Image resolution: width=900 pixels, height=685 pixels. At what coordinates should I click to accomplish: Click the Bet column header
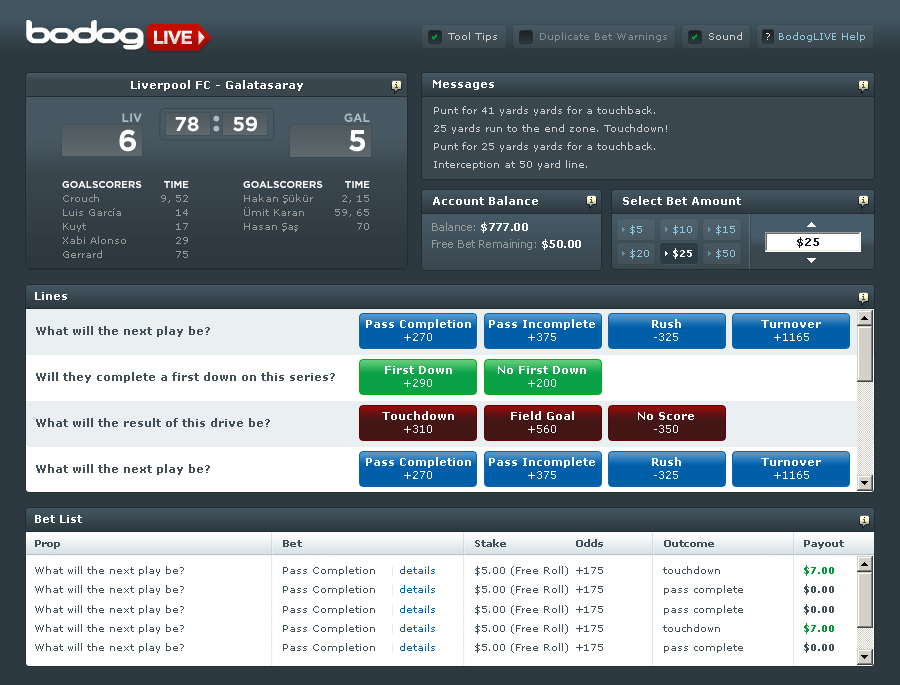(x=292, y=544)
